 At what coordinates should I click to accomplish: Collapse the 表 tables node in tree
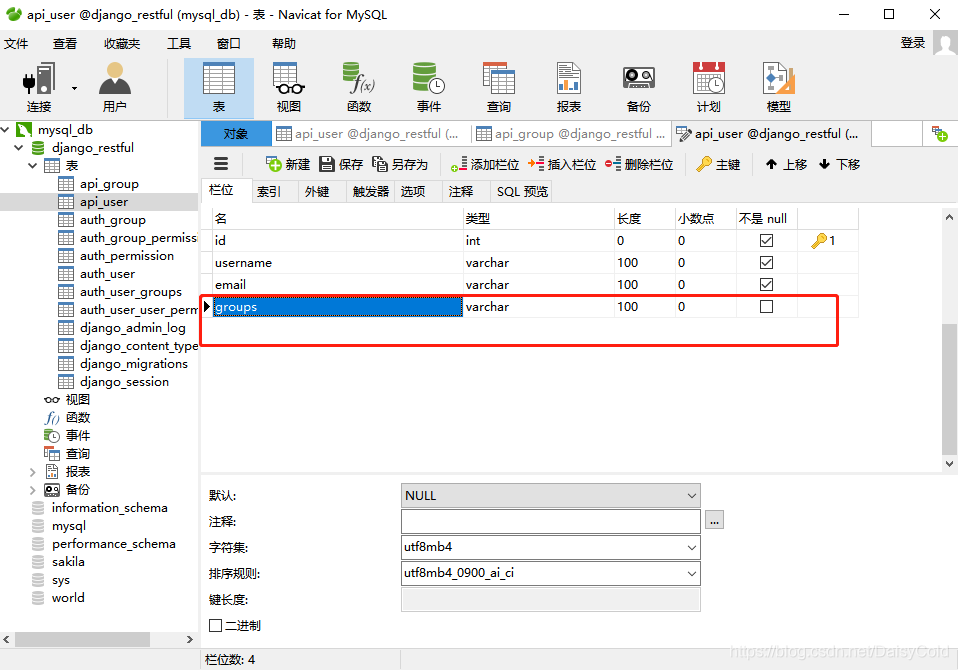(32, 166)
